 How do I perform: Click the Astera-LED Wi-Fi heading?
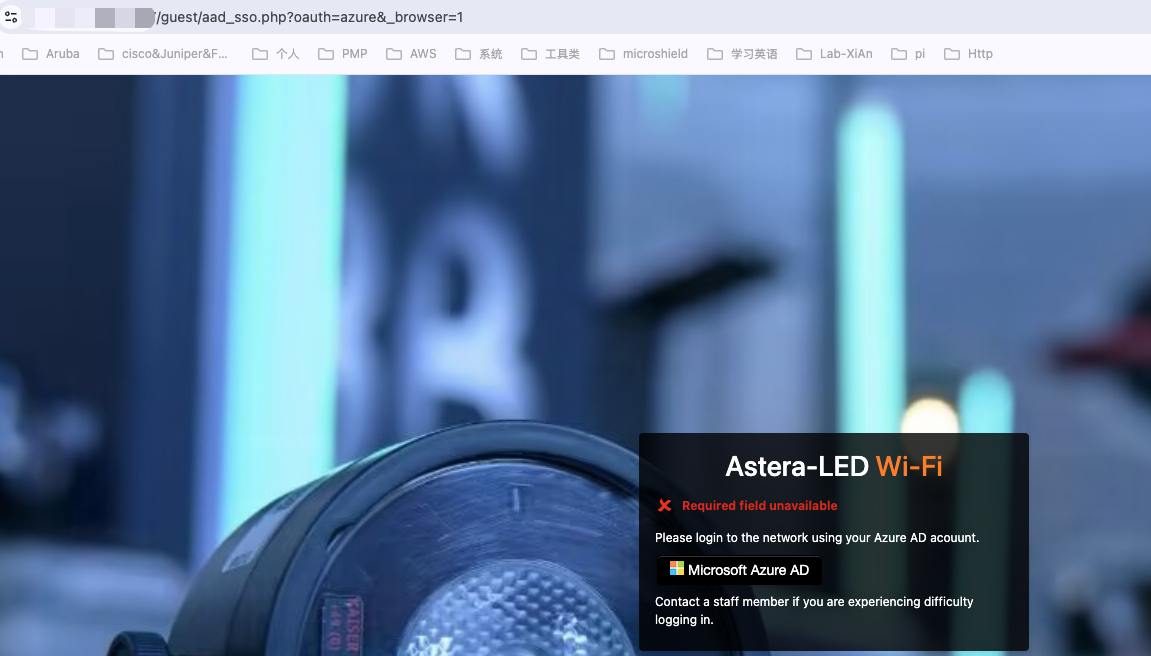[x=834, y=467]
